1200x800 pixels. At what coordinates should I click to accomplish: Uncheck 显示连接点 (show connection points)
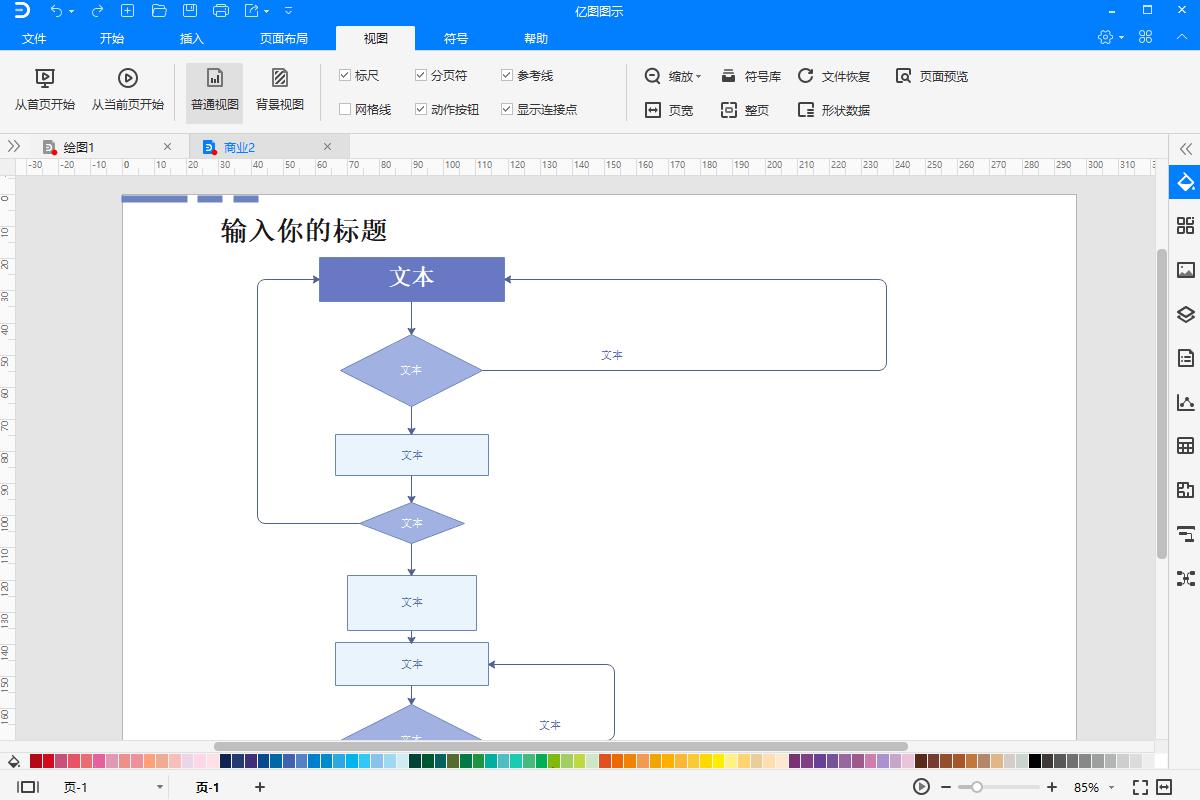(x=506, y=110)
